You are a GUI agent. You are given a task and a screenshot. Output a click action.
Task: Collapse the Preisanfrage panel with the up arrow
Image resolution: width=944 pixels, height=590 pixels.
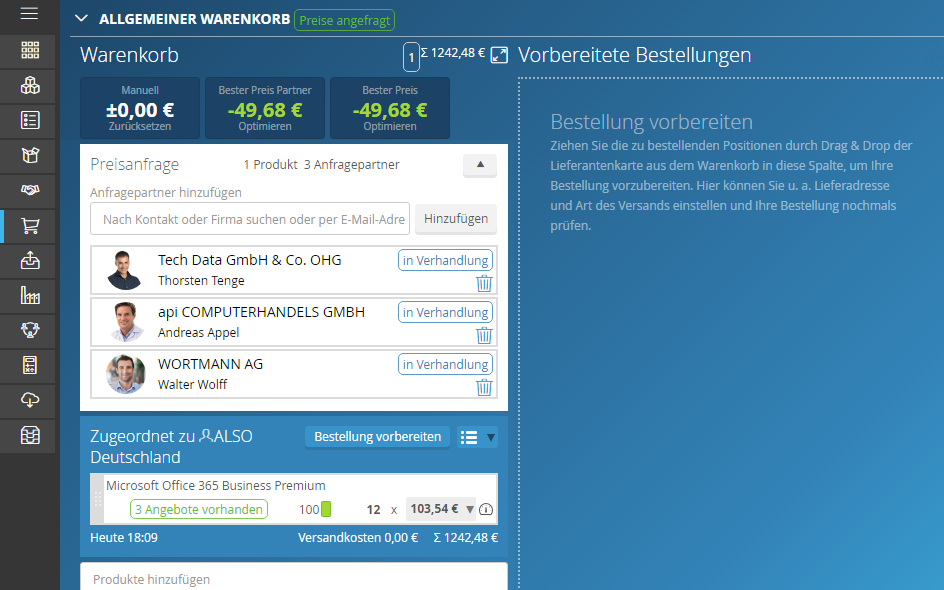tap(479, 165)
